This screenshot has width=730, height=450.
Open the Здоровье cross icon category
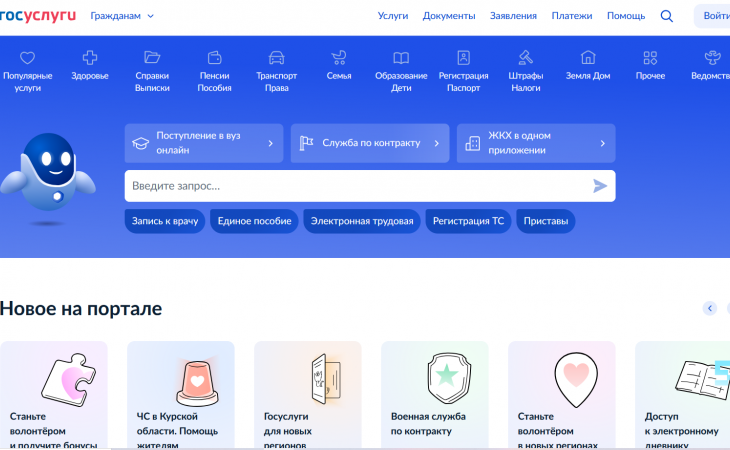pos(90,58)
